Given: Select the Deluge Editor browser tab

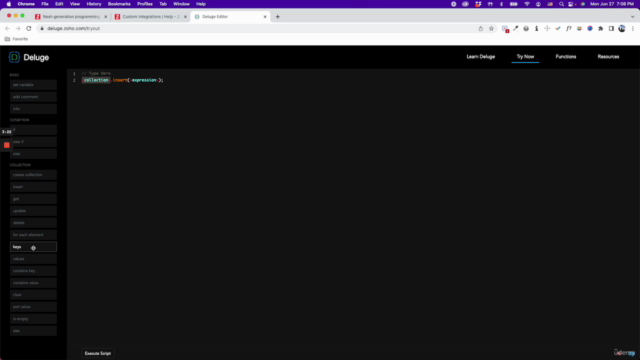Looking at the screenshot, I should 231,17.
